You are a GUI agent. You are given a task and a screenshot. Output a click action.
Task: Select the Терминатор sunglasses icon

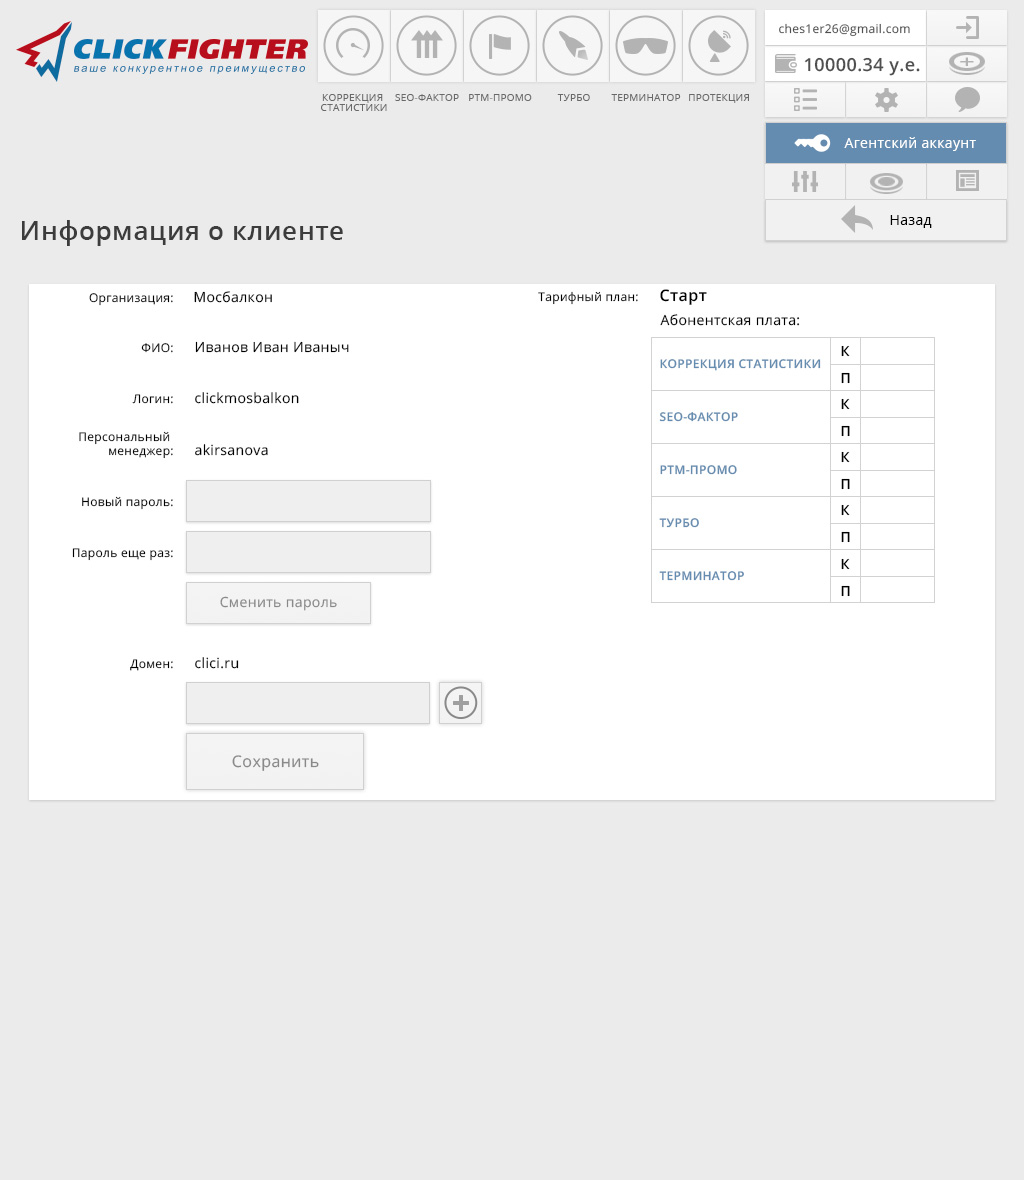[646, 46]
